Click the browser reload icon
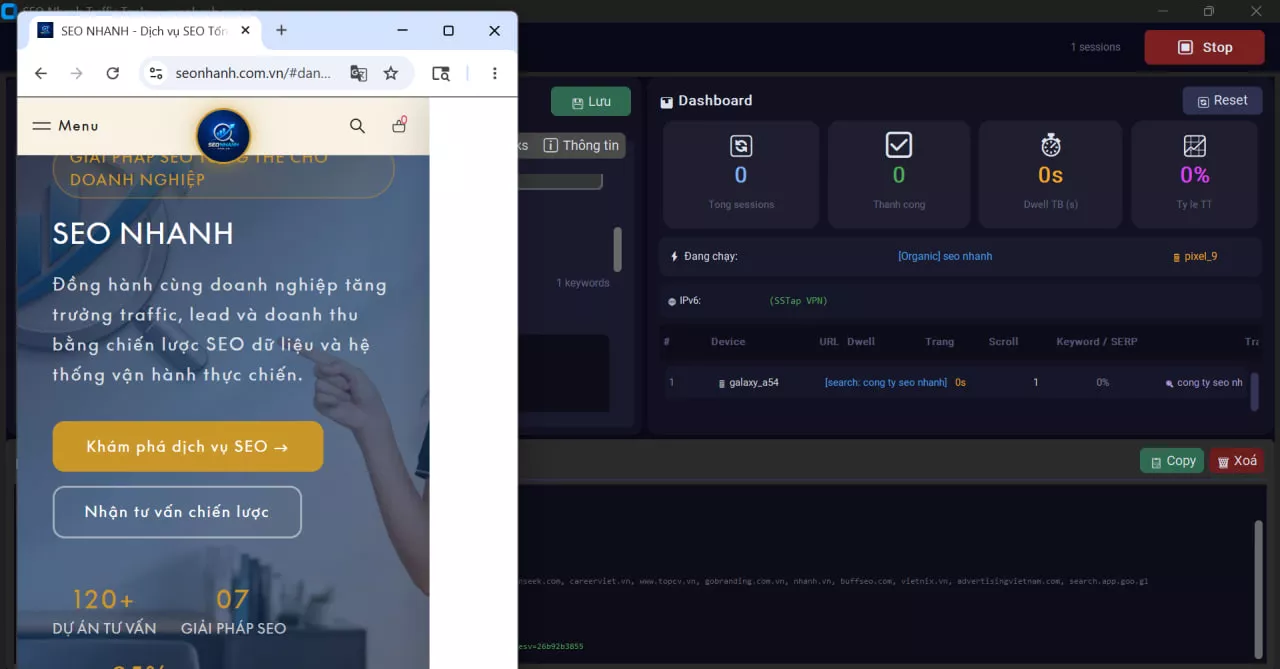 click(x=113, y=73)
